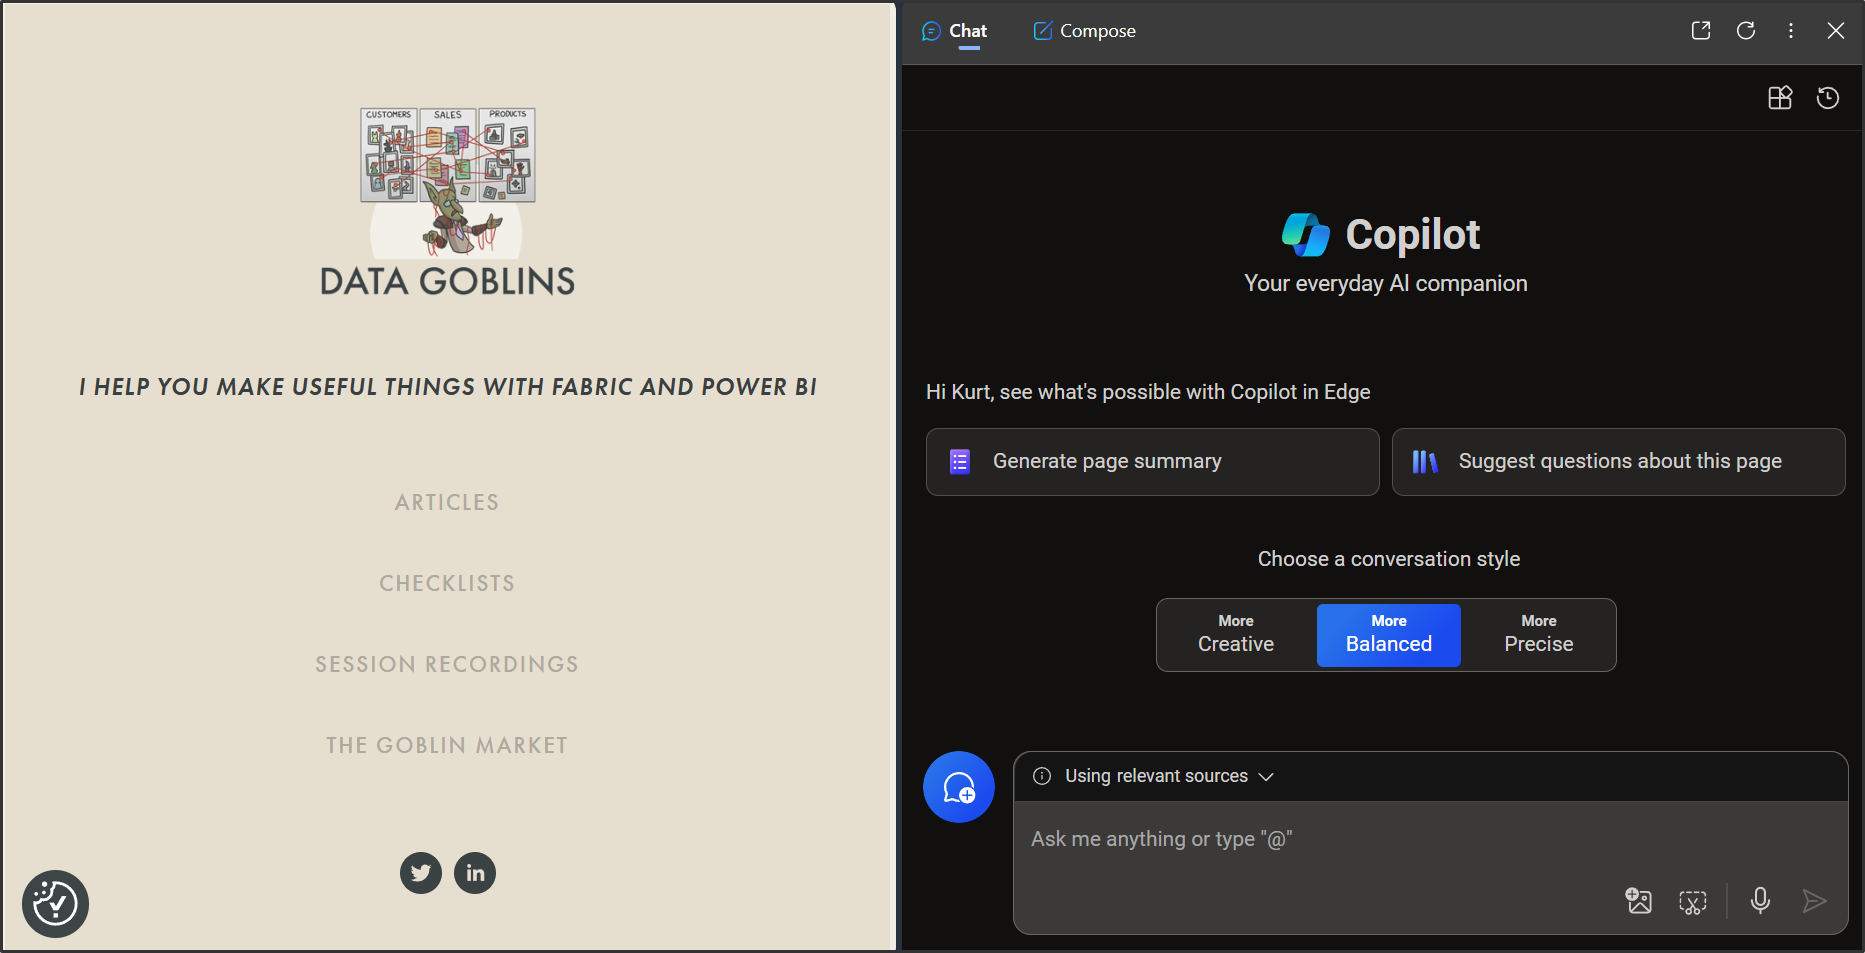Screen dimensions: 1865x953
Task: Use the screenshot capture icon in Copilot
Action: point(1693,901)
